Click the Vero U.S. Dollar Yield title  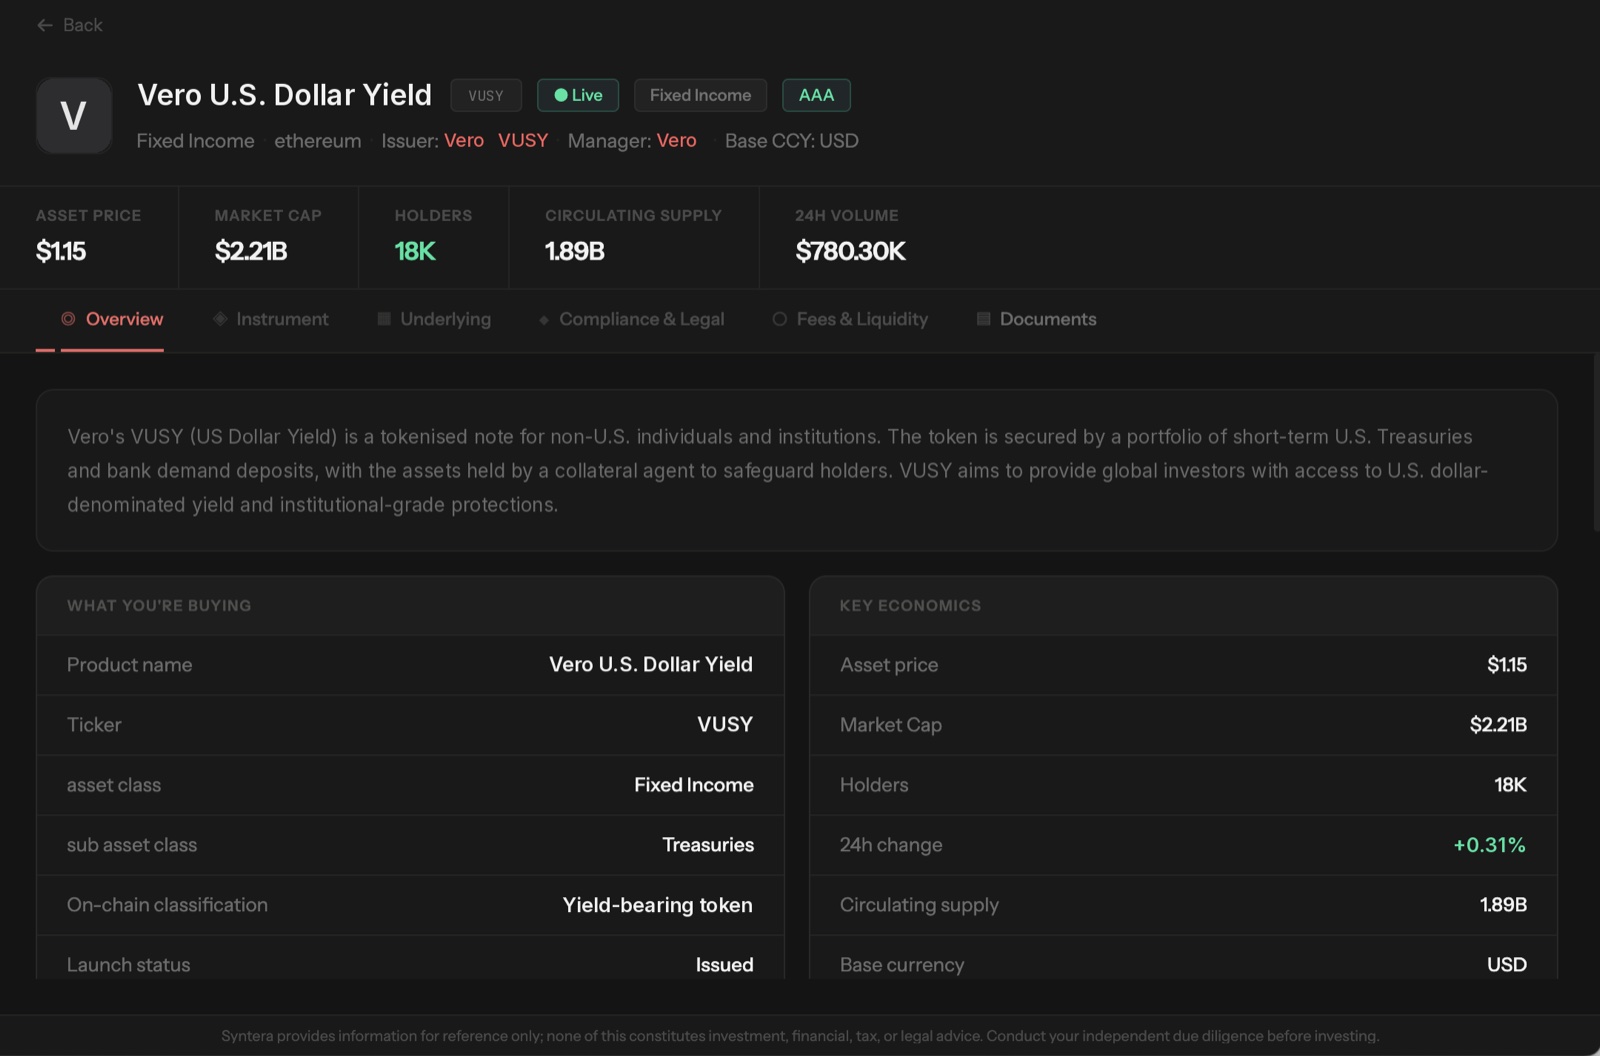coord(285,95)
